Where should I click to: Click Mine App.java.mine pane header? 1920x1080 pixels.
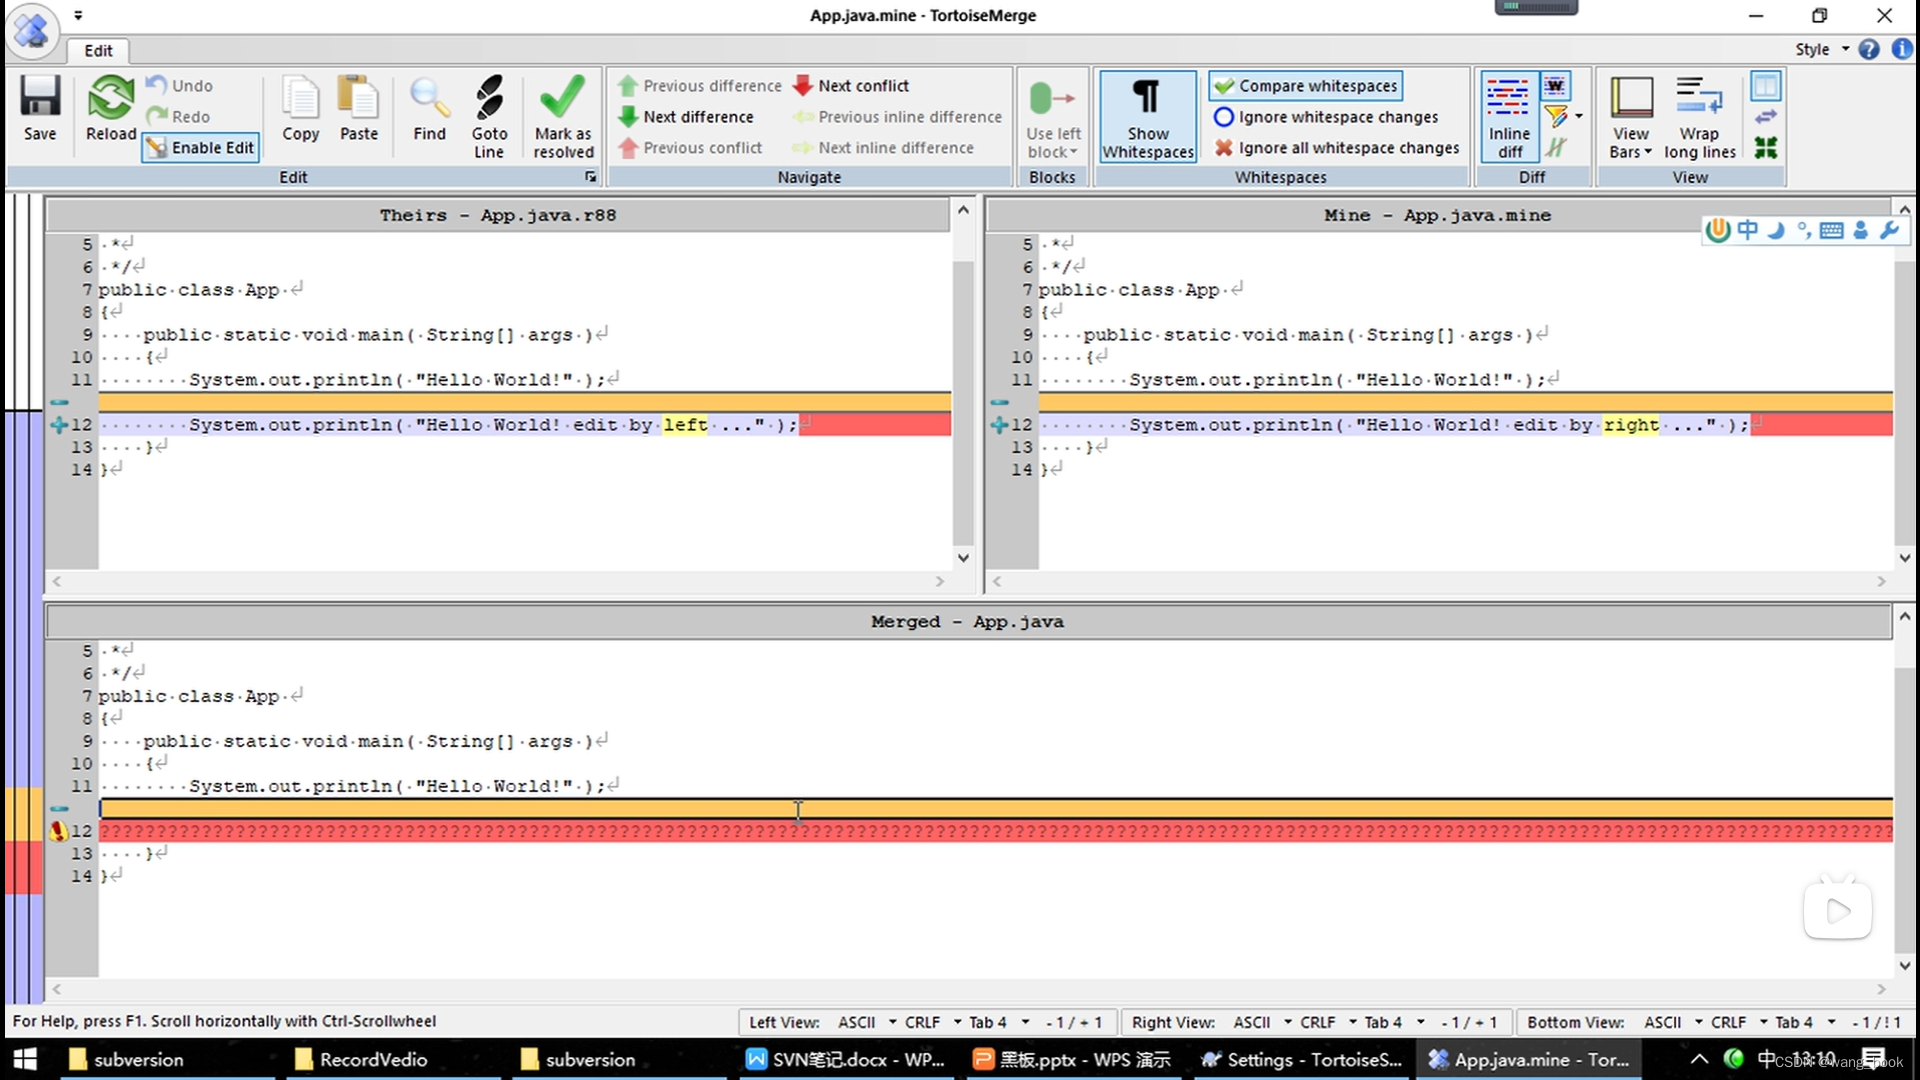(1437, 215)
